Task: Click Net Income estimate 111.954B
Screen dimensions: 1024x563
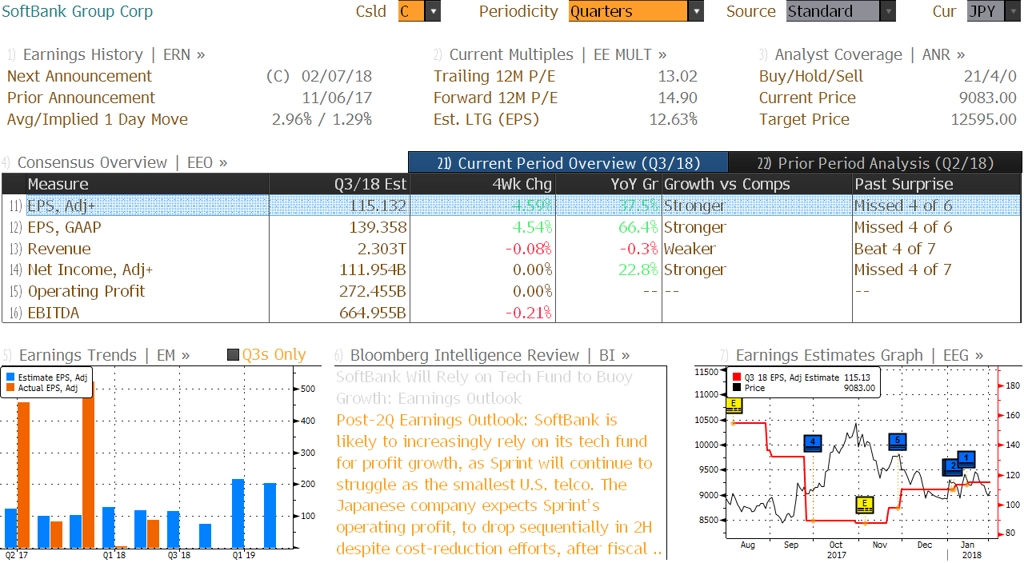Action: coord(372,269)
